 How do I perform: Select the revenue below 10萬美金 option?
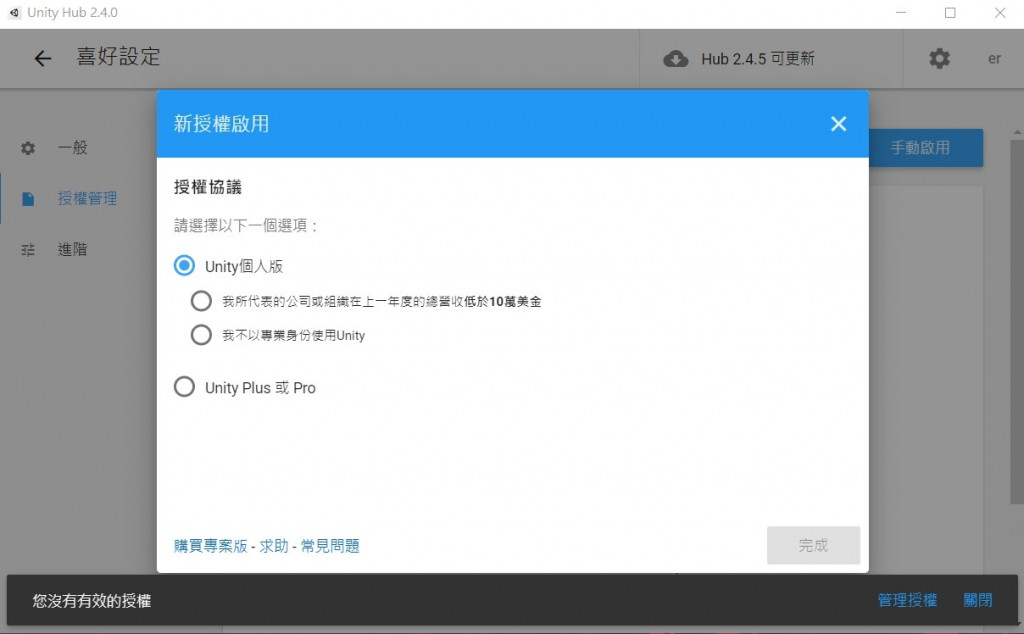coord(201,301)
